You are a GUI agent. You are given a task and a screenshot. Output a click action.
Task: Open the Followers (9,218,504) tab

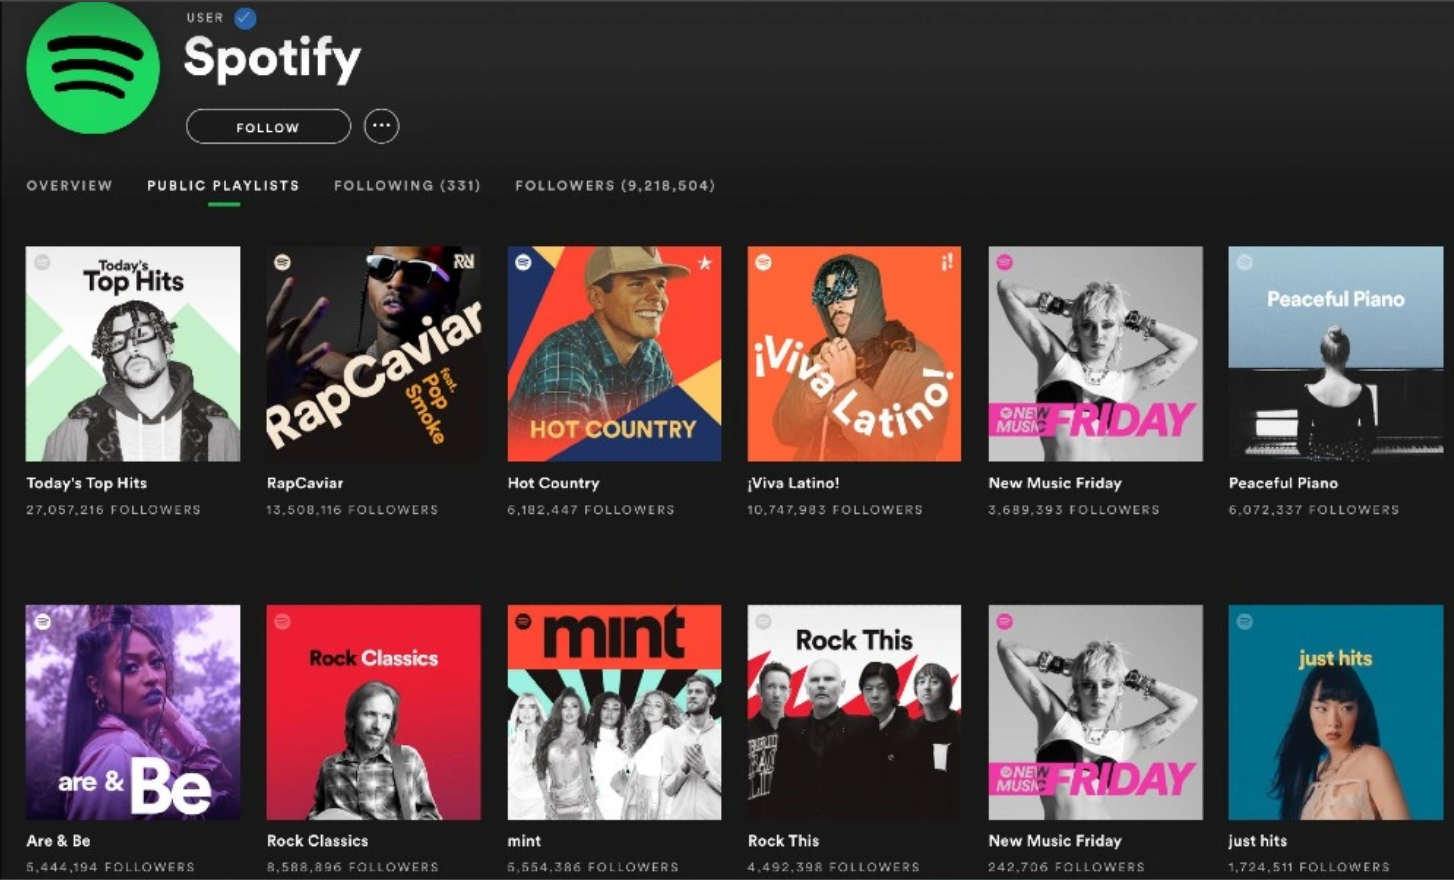tap(615, 186)
